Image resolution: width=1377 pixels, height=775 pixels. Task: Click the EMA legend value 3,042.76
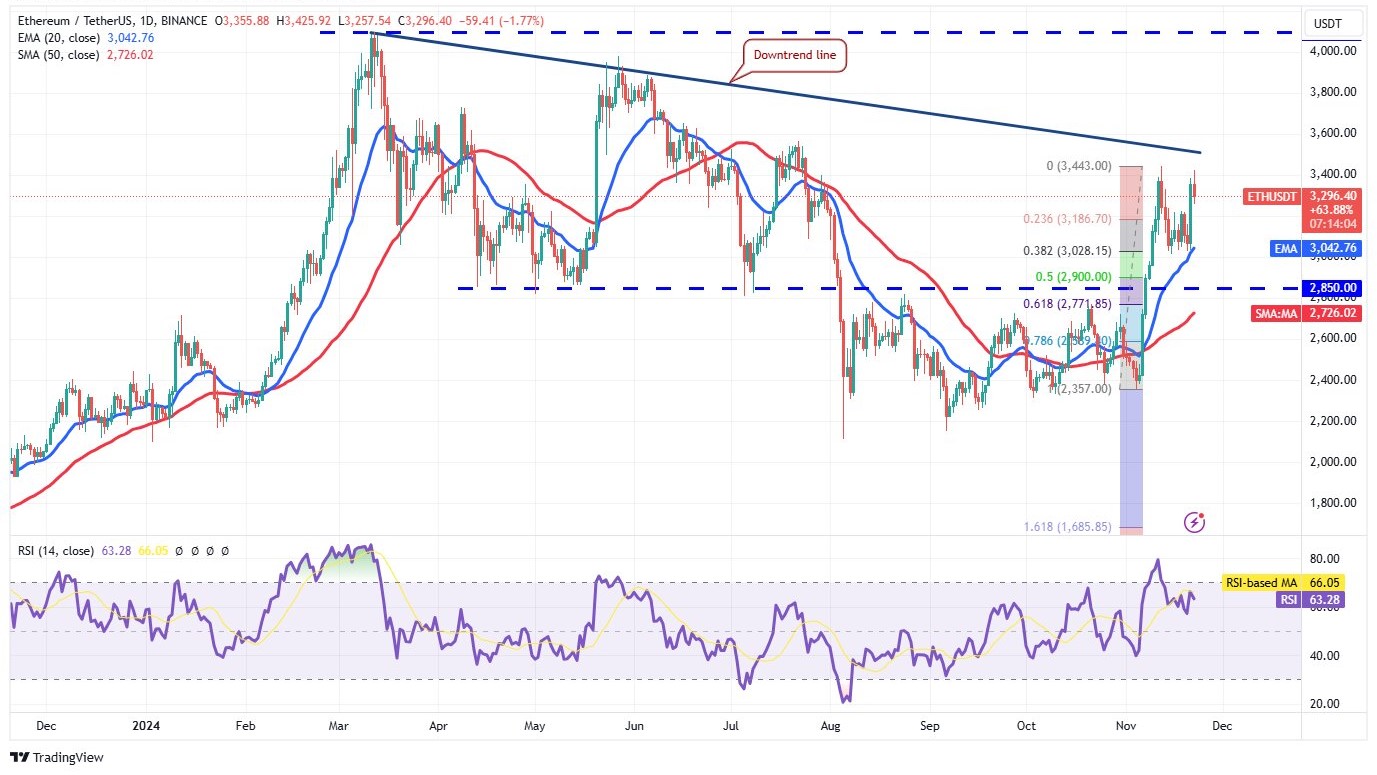[130, 38]
